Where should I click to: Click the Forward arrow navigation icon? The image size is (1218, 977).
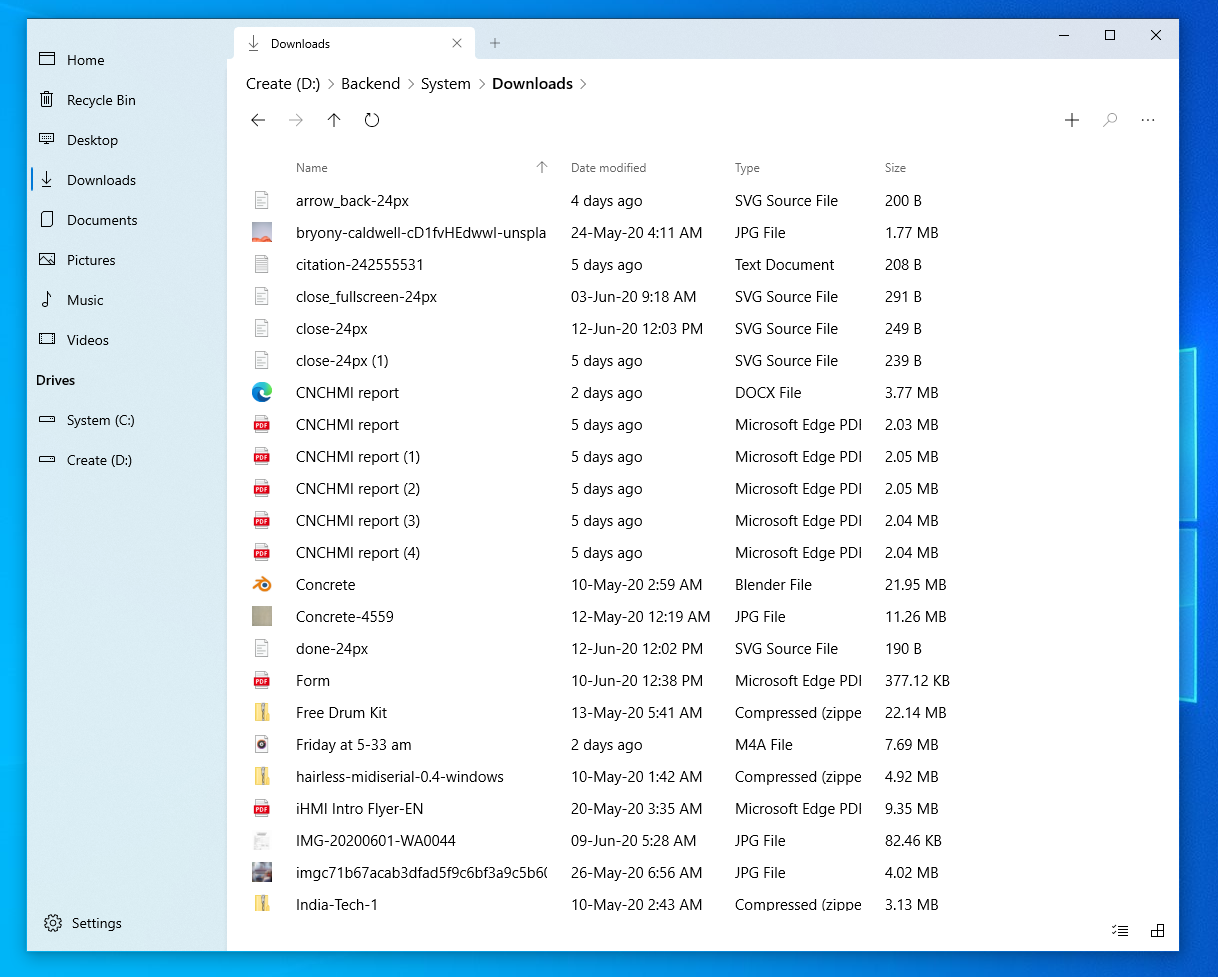[x=296, y=120]
